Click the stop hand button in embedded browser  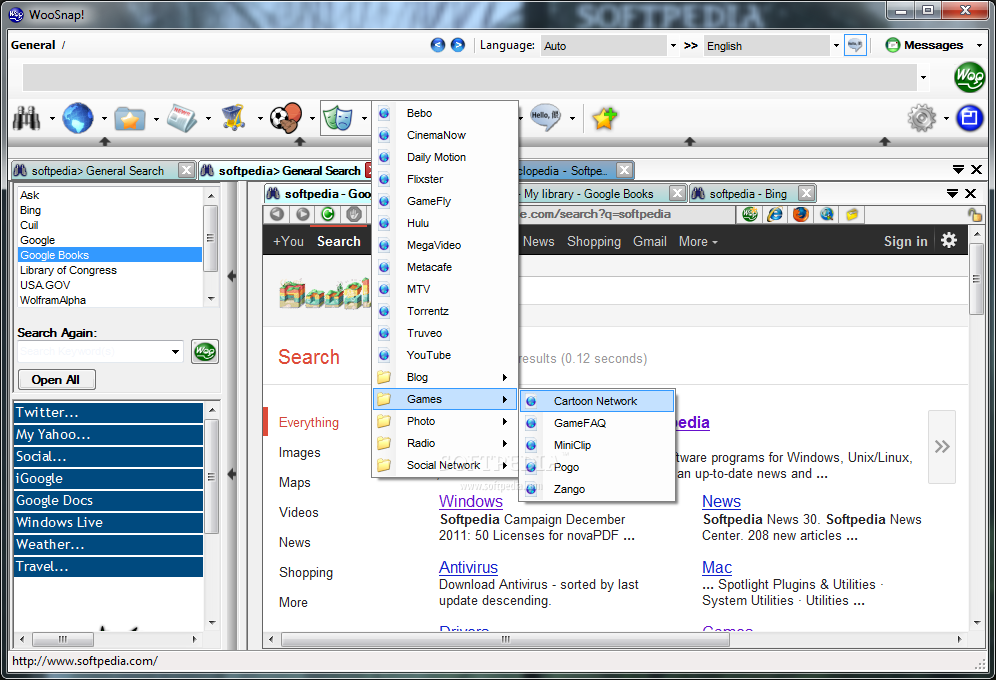tap(354, 214)
